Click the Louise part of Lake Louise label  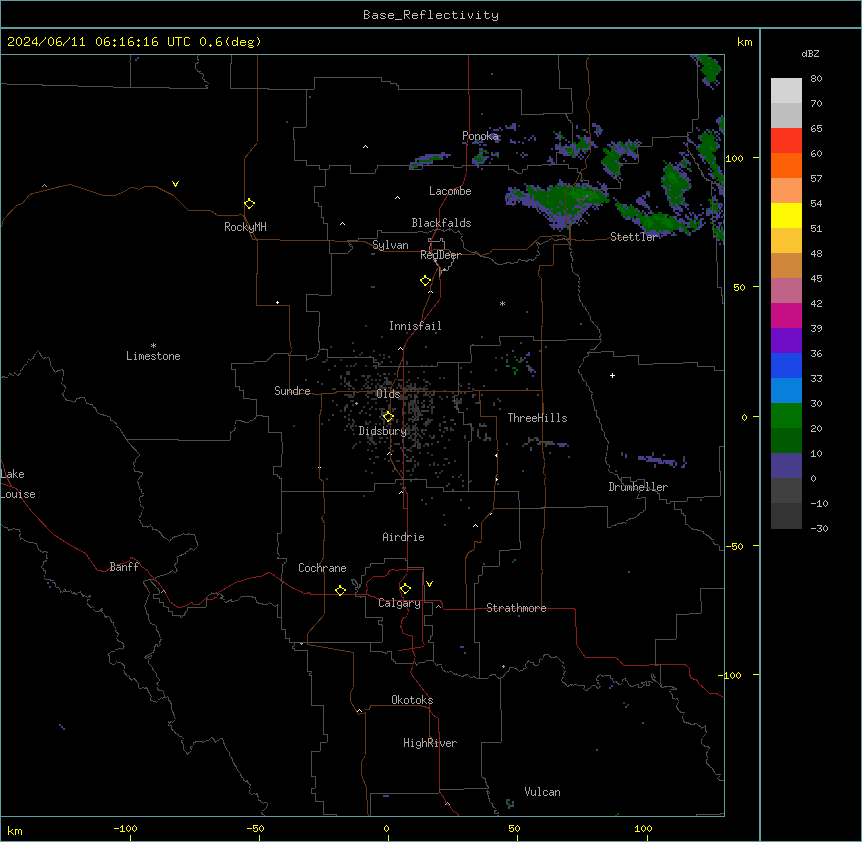point(18,494)
